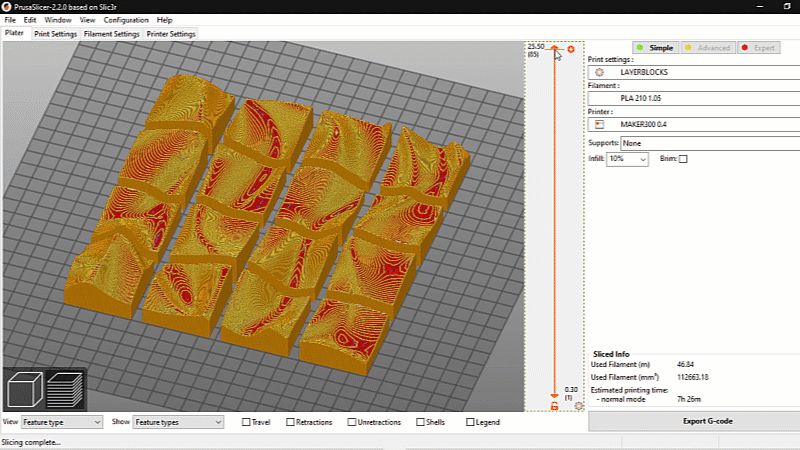Click the LAYERBLOCKS print settings gear icon
800x450 pixels.
[x=599, y=73]
